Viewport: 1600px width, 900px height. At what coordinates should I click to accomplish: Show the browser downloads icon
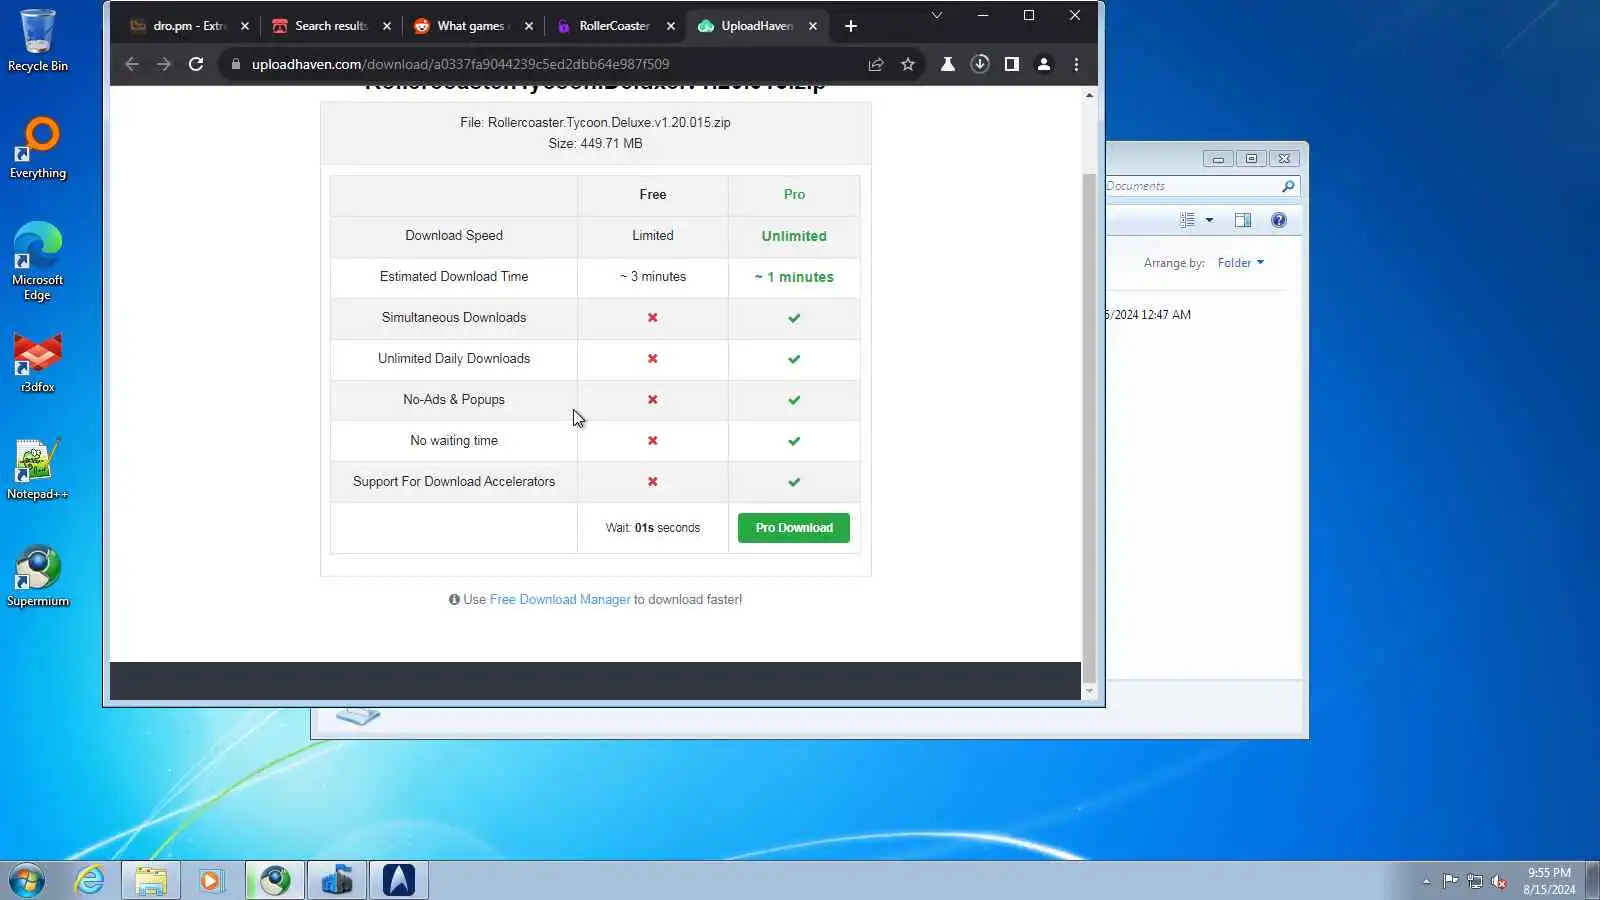(x=980, y=64)
